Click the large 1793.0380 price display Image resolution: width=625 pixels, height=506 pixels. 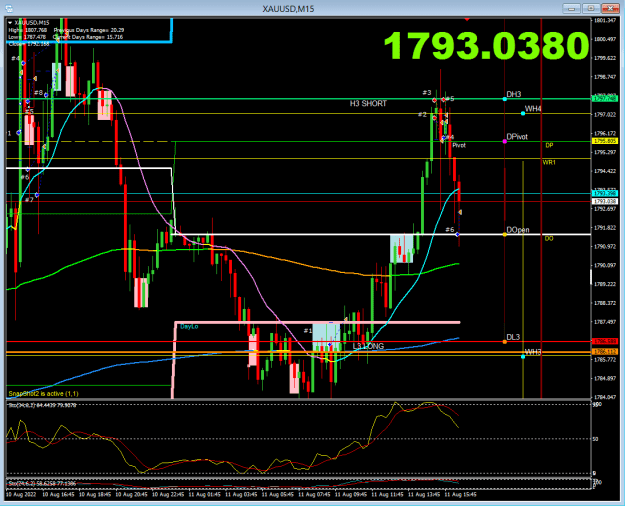point(486,45)
